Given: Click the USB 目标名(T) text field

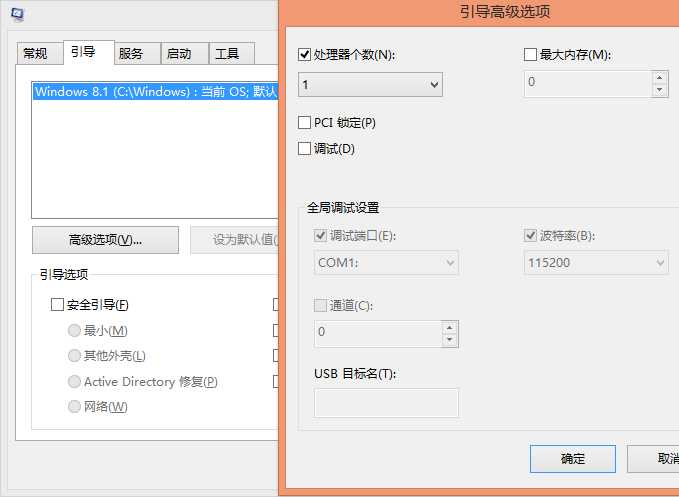Looking at the screenshot, I should pyautogui.click(x=386, y=403).
